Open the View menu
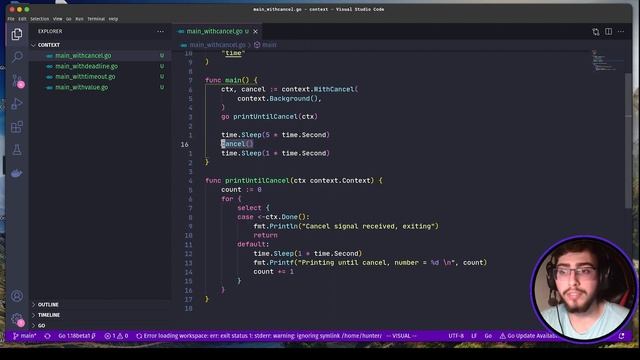The height and width of the screenshot is (360, 640). click(x=58, y=19)
